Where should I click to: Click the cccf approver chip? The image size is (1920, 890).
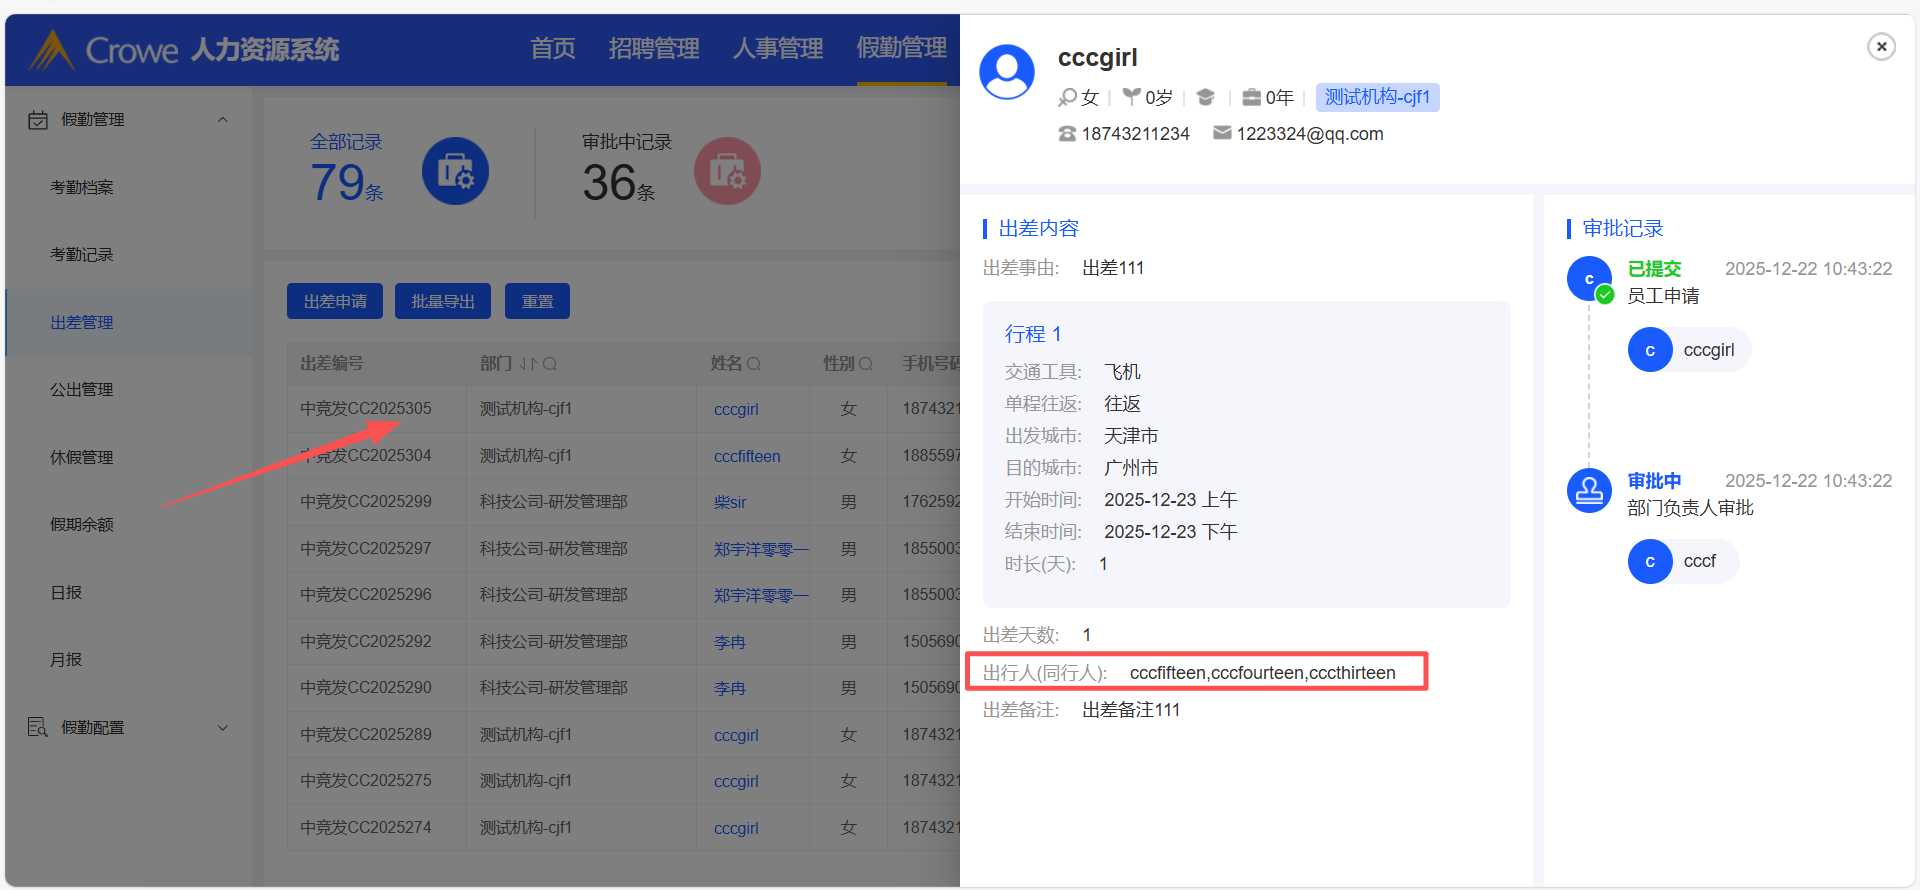[1684, 562]
